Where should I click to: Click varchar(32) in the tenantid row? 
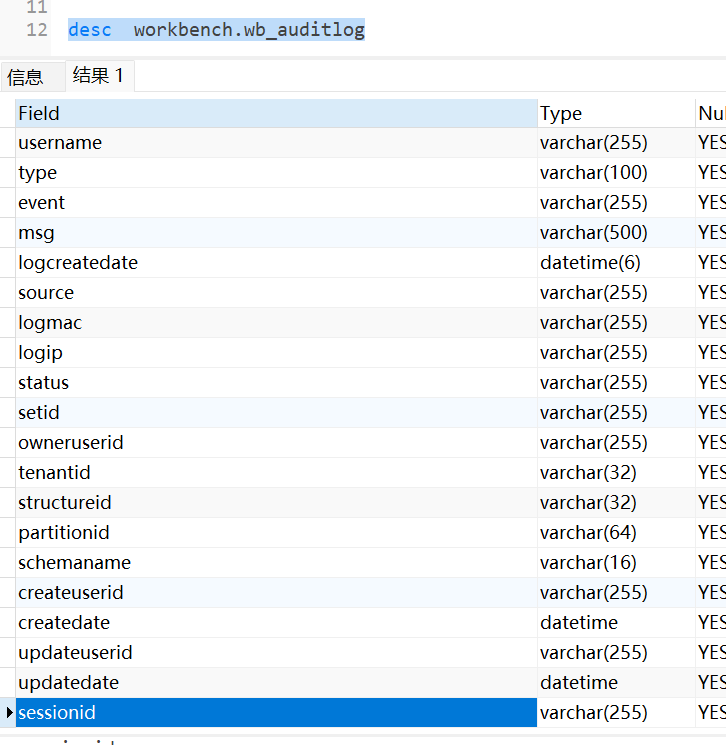pyautogui.click(x=588, y=473)
